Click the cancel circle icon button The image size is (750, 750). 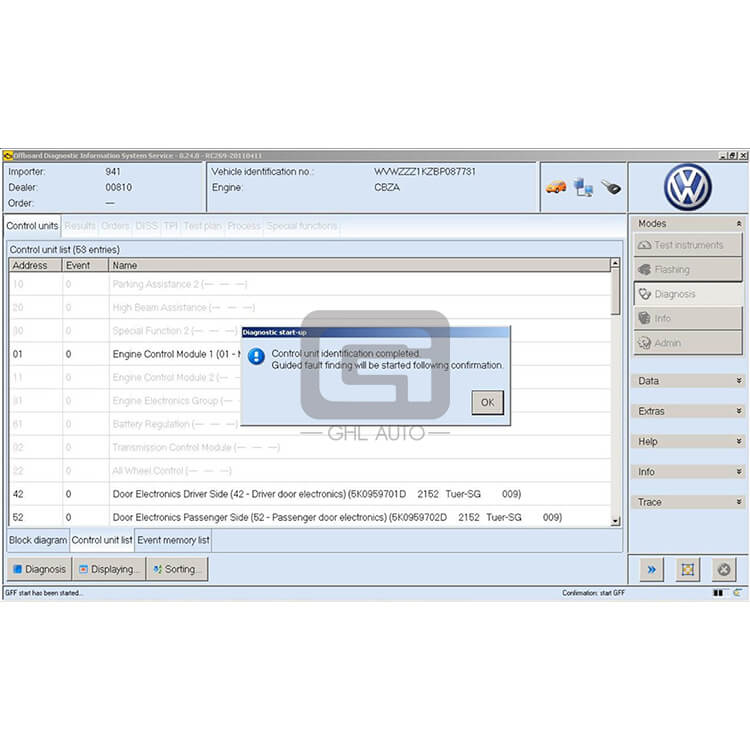pyautogui.click(x=724, y=569)
